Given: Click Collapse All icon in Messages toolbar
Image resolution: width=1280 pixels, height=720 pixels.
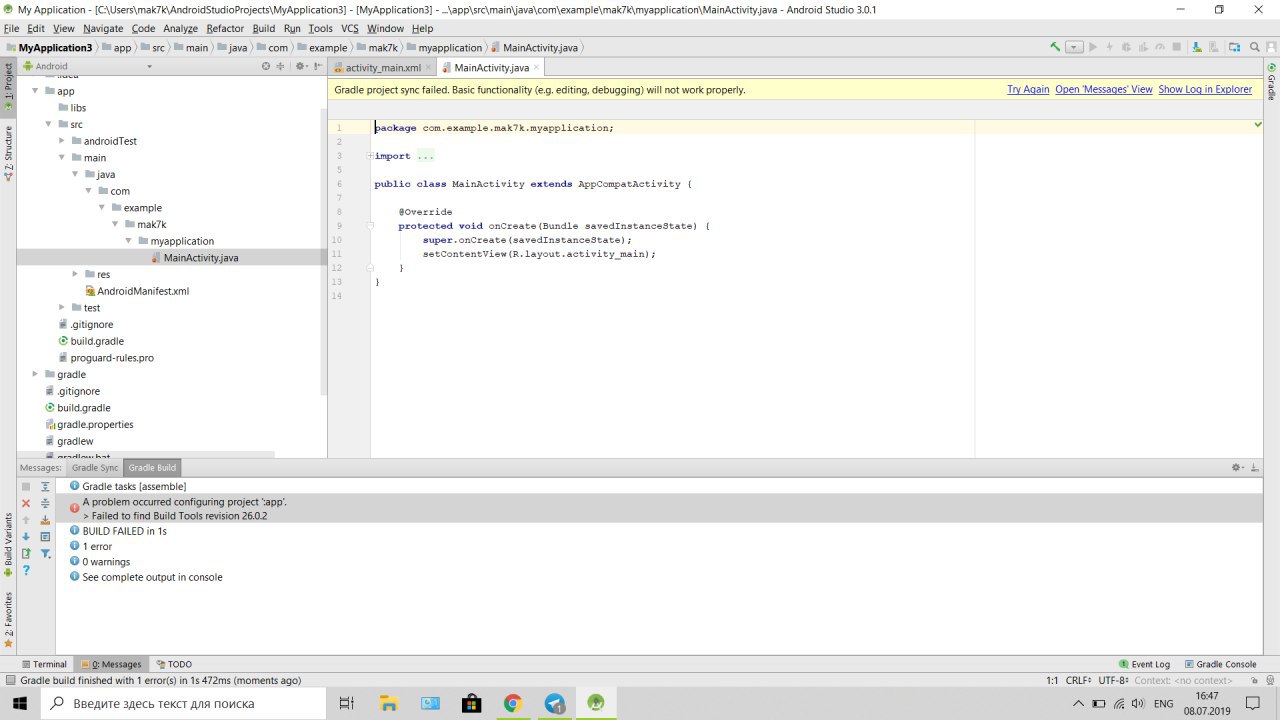Looking at the screenshot, I should click(x=45, y=503).
